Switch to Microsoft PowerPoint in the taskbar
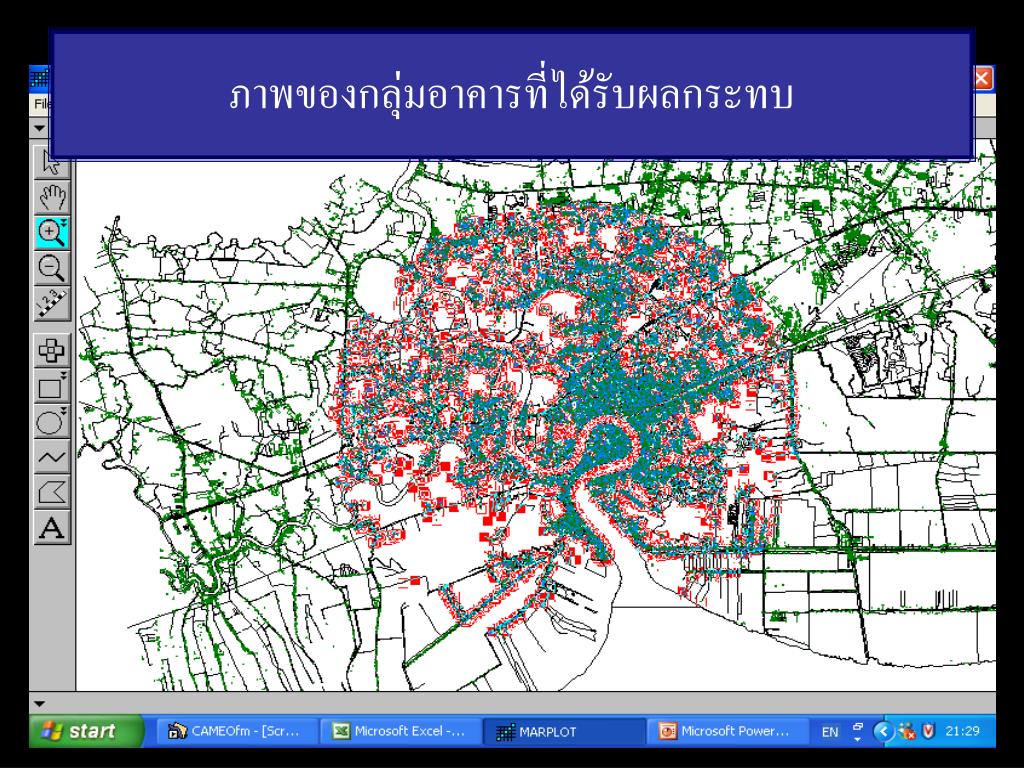 click(x=727, y=731)
